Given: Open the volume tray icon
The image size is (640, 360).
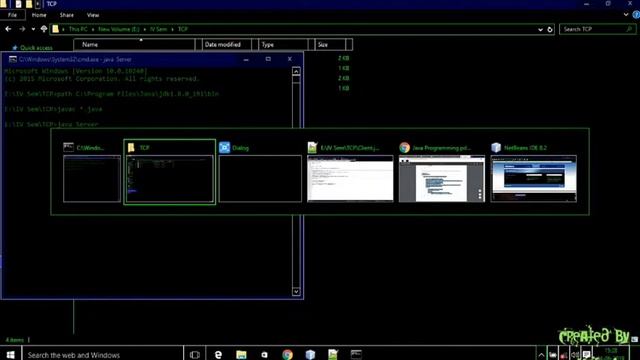Looking at the screenshot, I should (x=575, y=355).
